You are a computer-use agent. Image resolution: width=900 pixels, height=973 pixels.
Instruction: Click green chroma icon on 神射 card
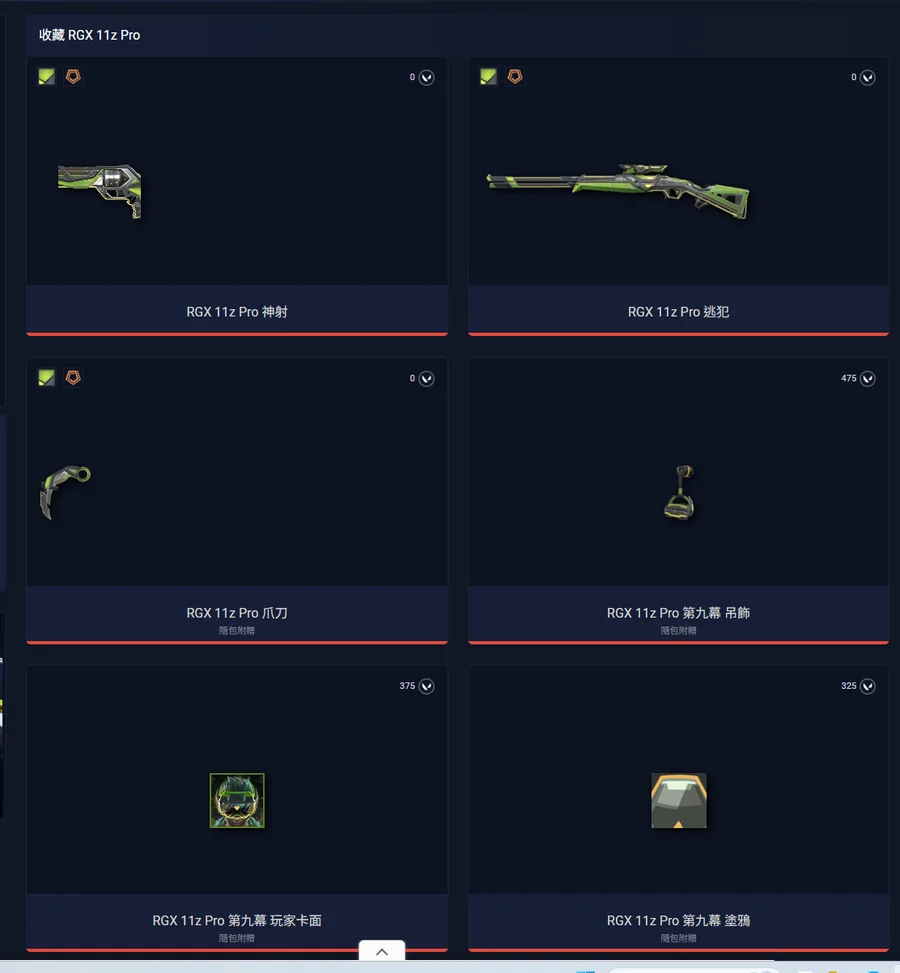tap(47, 77)
